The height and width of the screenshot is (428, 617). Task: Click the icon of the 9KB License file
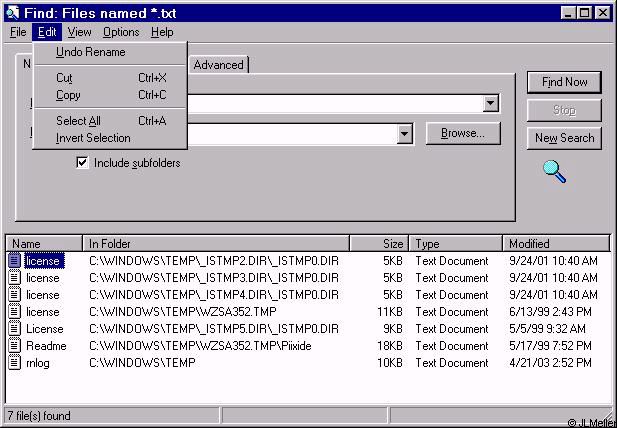(x=15, y=329)
